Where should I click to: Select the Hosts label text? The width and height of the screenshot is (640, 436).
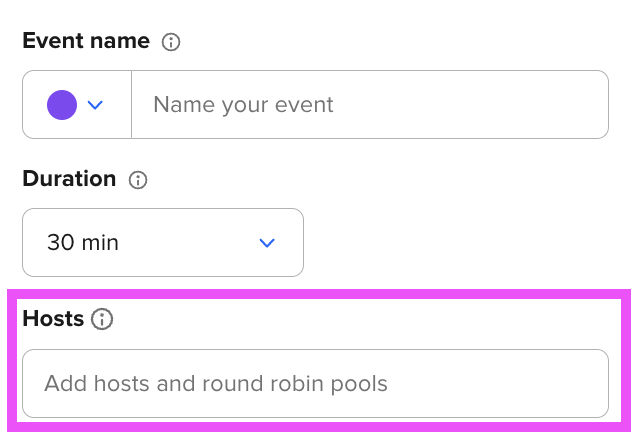pyautogui.click(x=53, y=318)
